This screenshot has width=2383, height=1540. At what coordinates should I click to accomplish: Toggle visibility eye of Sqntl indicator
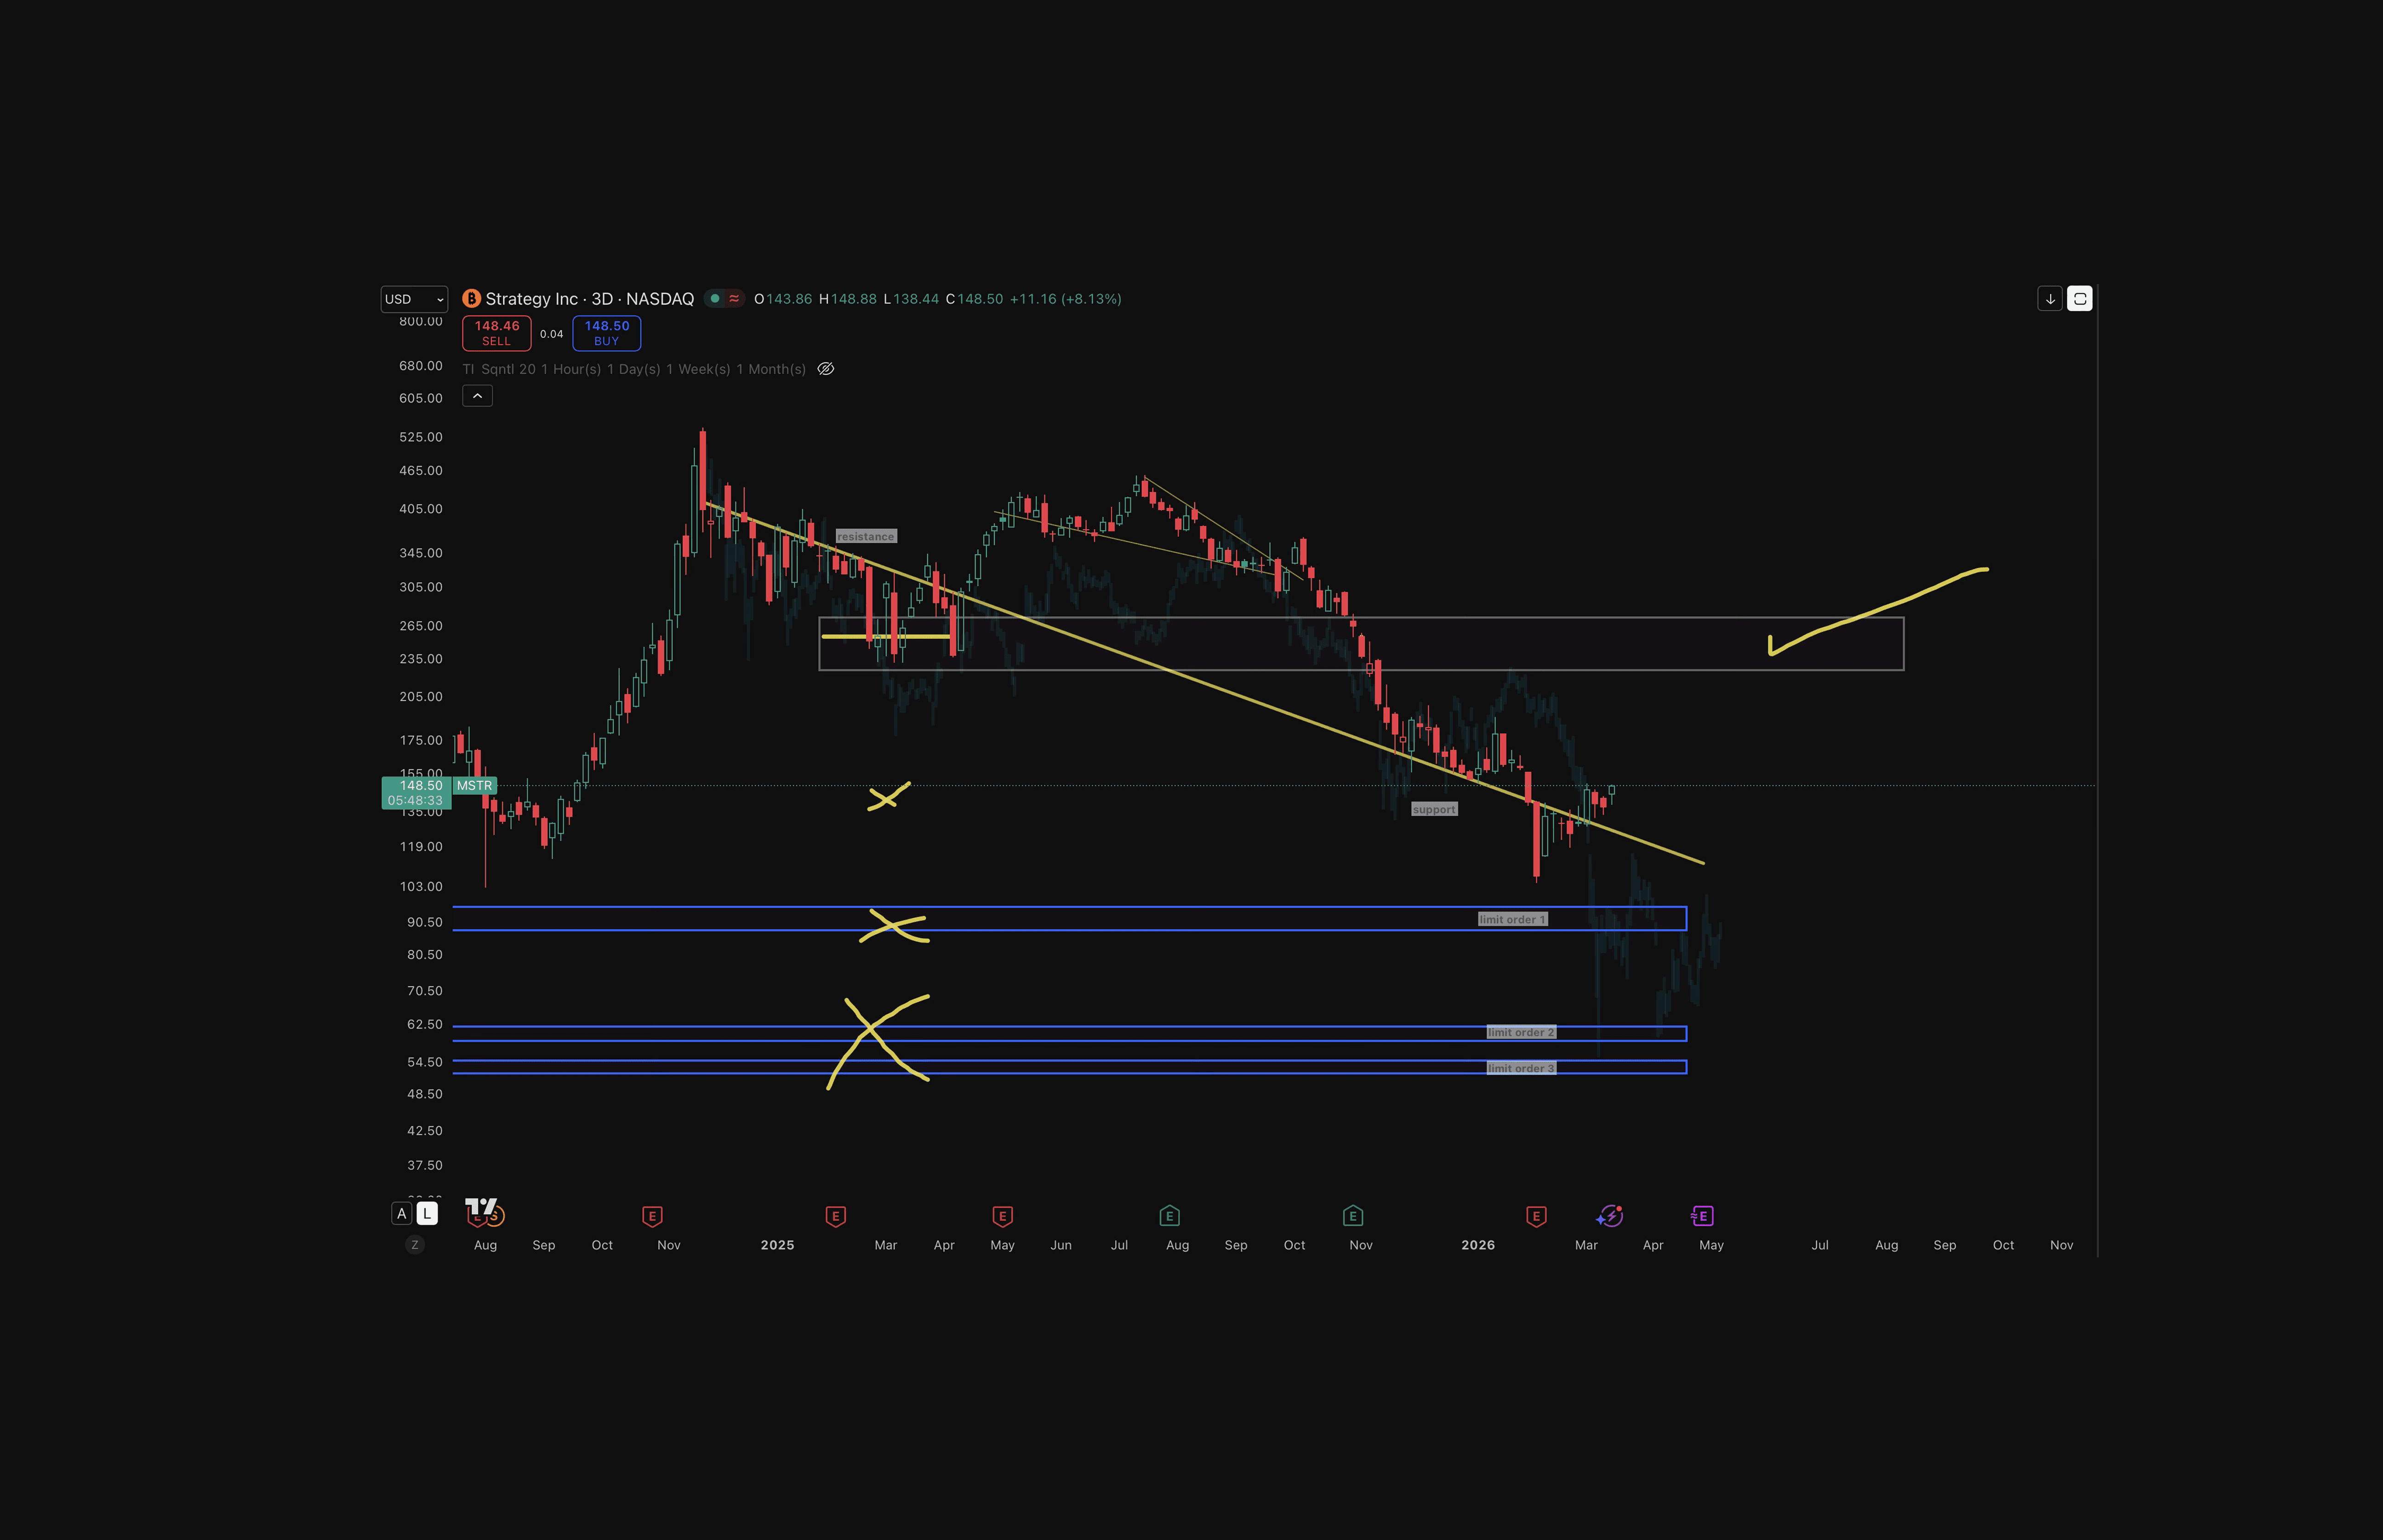point(826,369)
